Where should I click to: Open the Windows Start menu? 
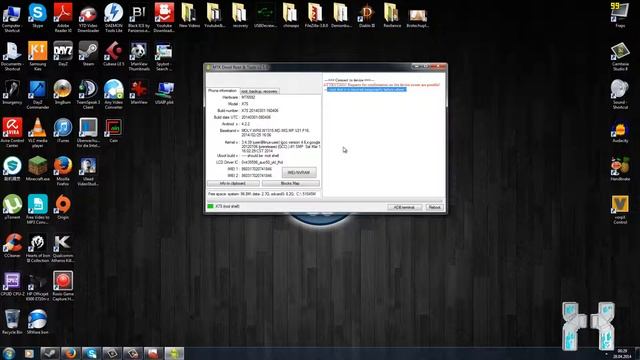pos(9,353)
